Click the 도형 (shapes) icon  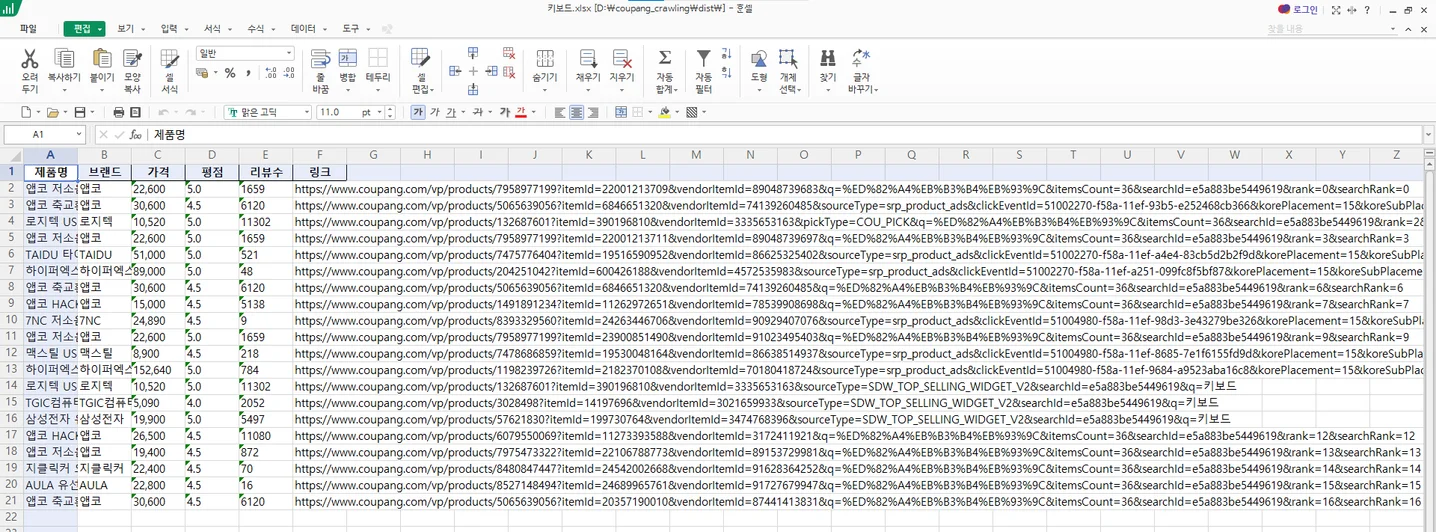point(759,59)
